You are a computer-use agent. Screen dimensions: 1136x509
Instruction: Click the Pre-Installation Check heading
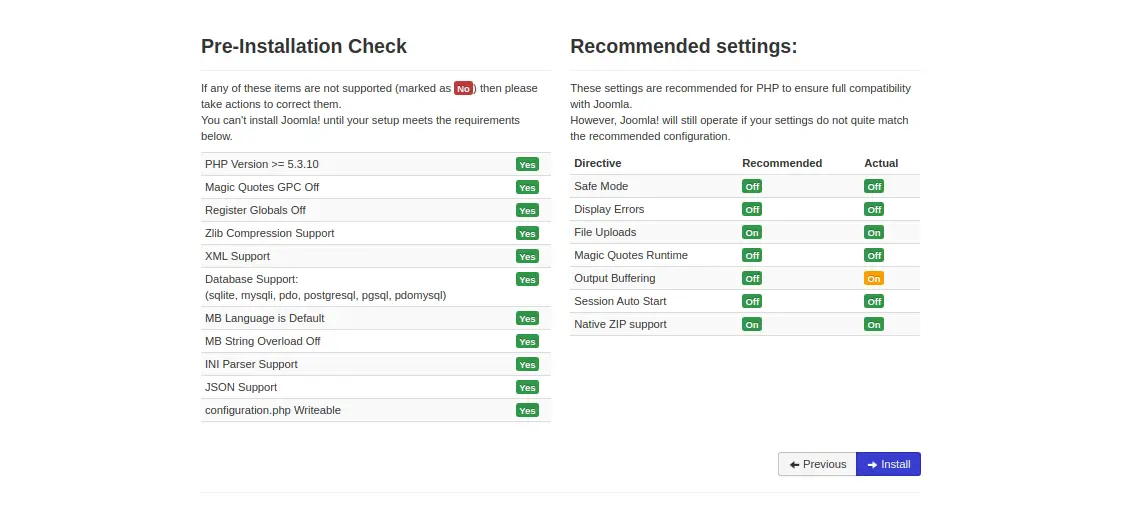pyautogui.click(x=304, y=46)
